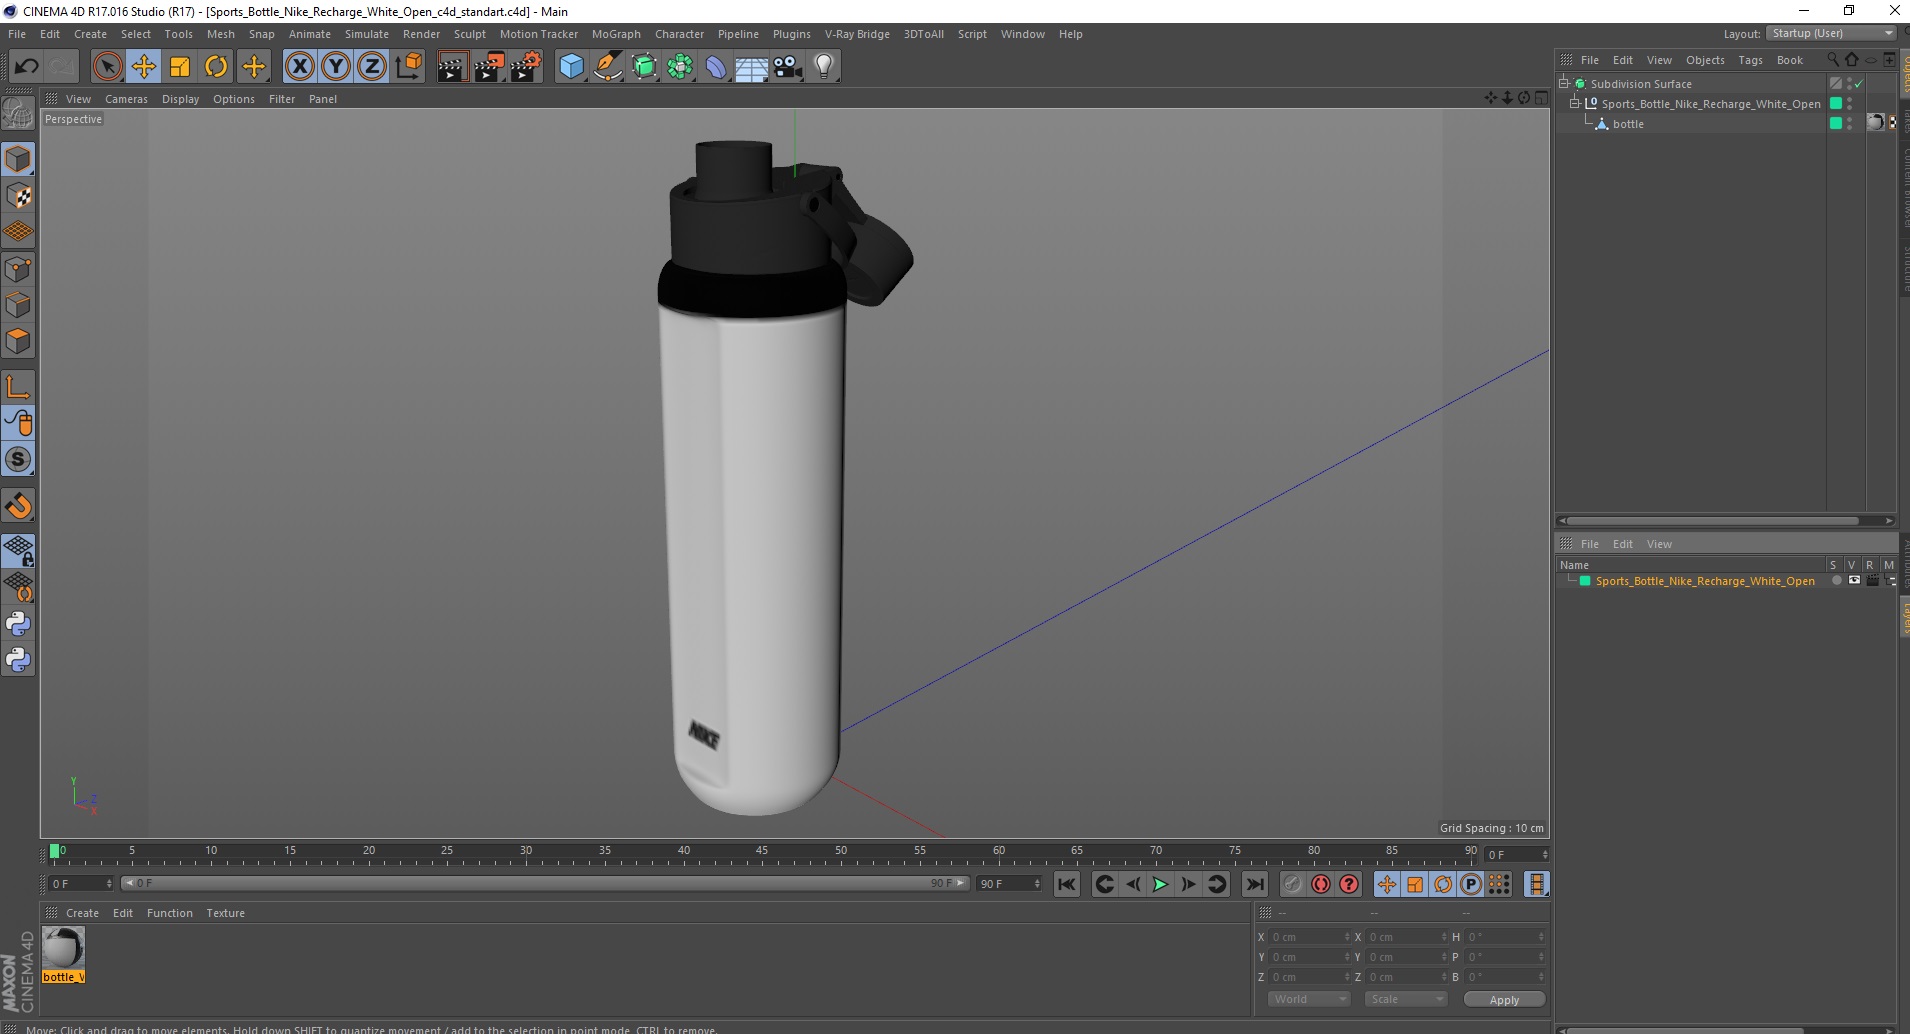The height and width of the screenshot is (1034, 1910).
Task: Collapse the Subdivision Surface tree item
Action: tap(1564, 83)
